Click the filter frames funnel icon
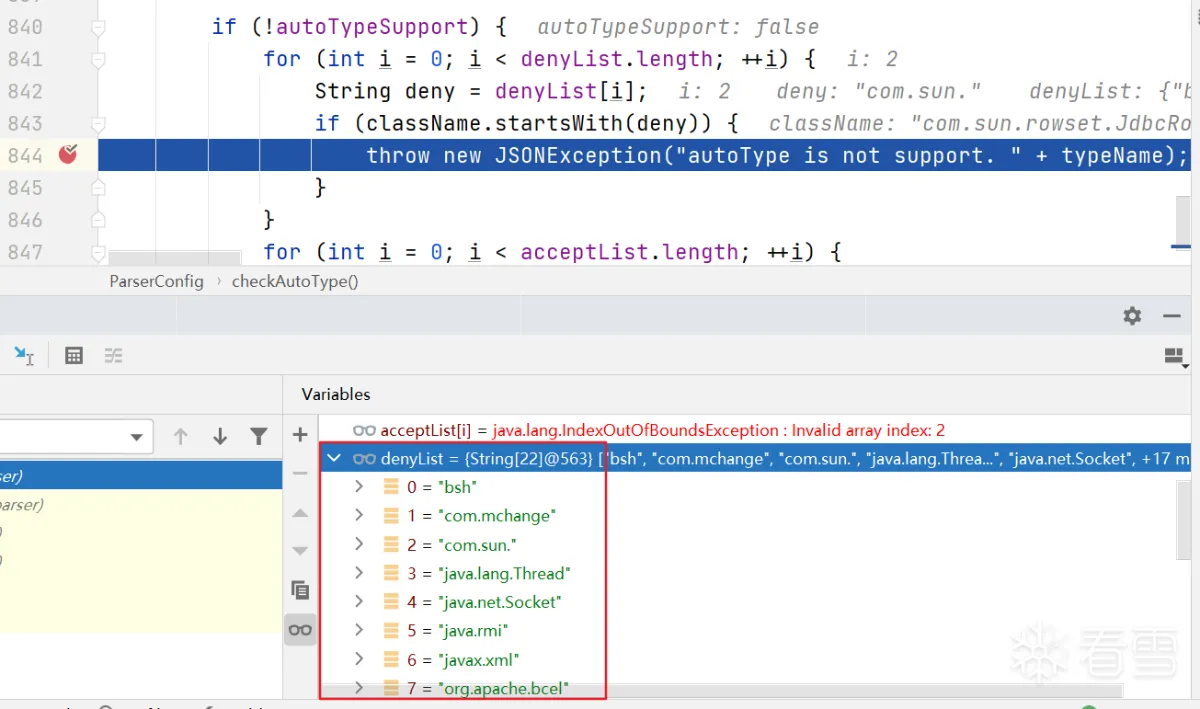The width and height of the screenshot is (1200, 709). tap(259, 436)
